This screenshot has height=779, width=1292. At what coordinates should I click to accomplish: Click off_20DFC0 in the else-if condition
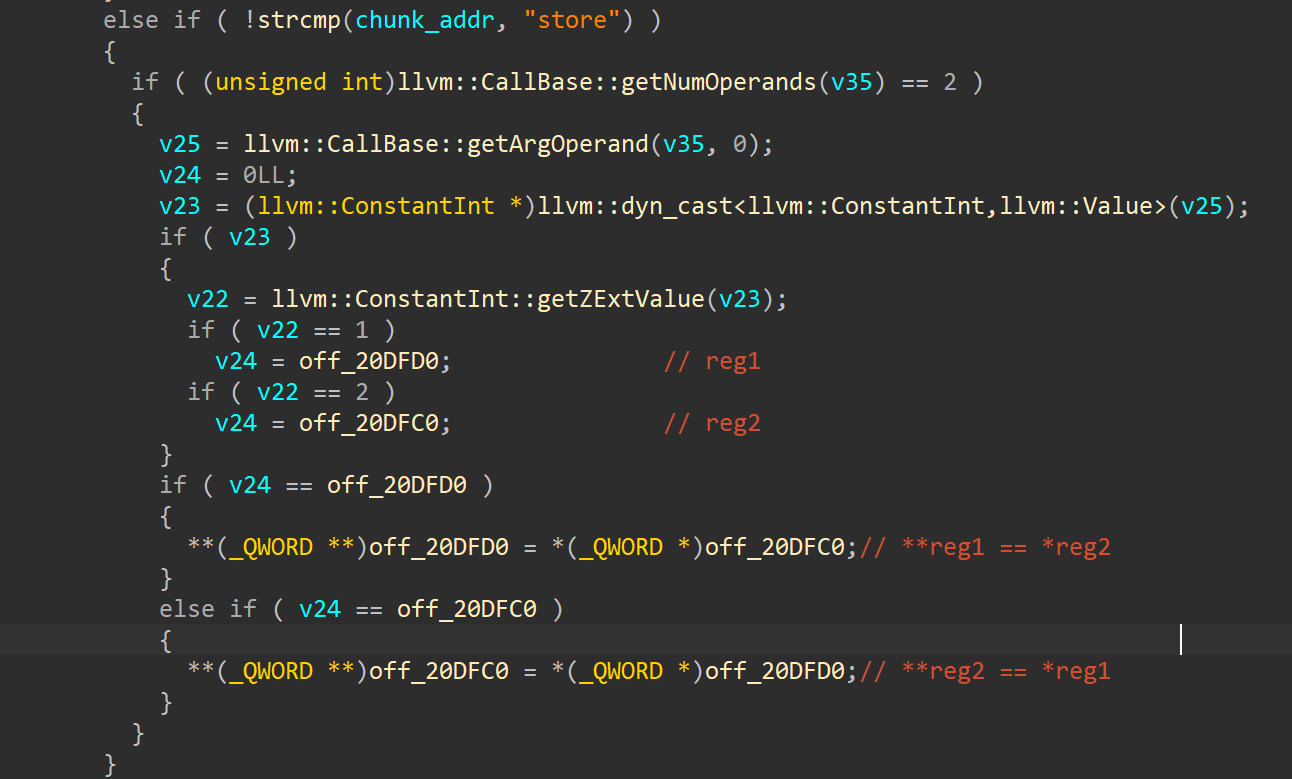pyautogui.click(x=467, y=609)
